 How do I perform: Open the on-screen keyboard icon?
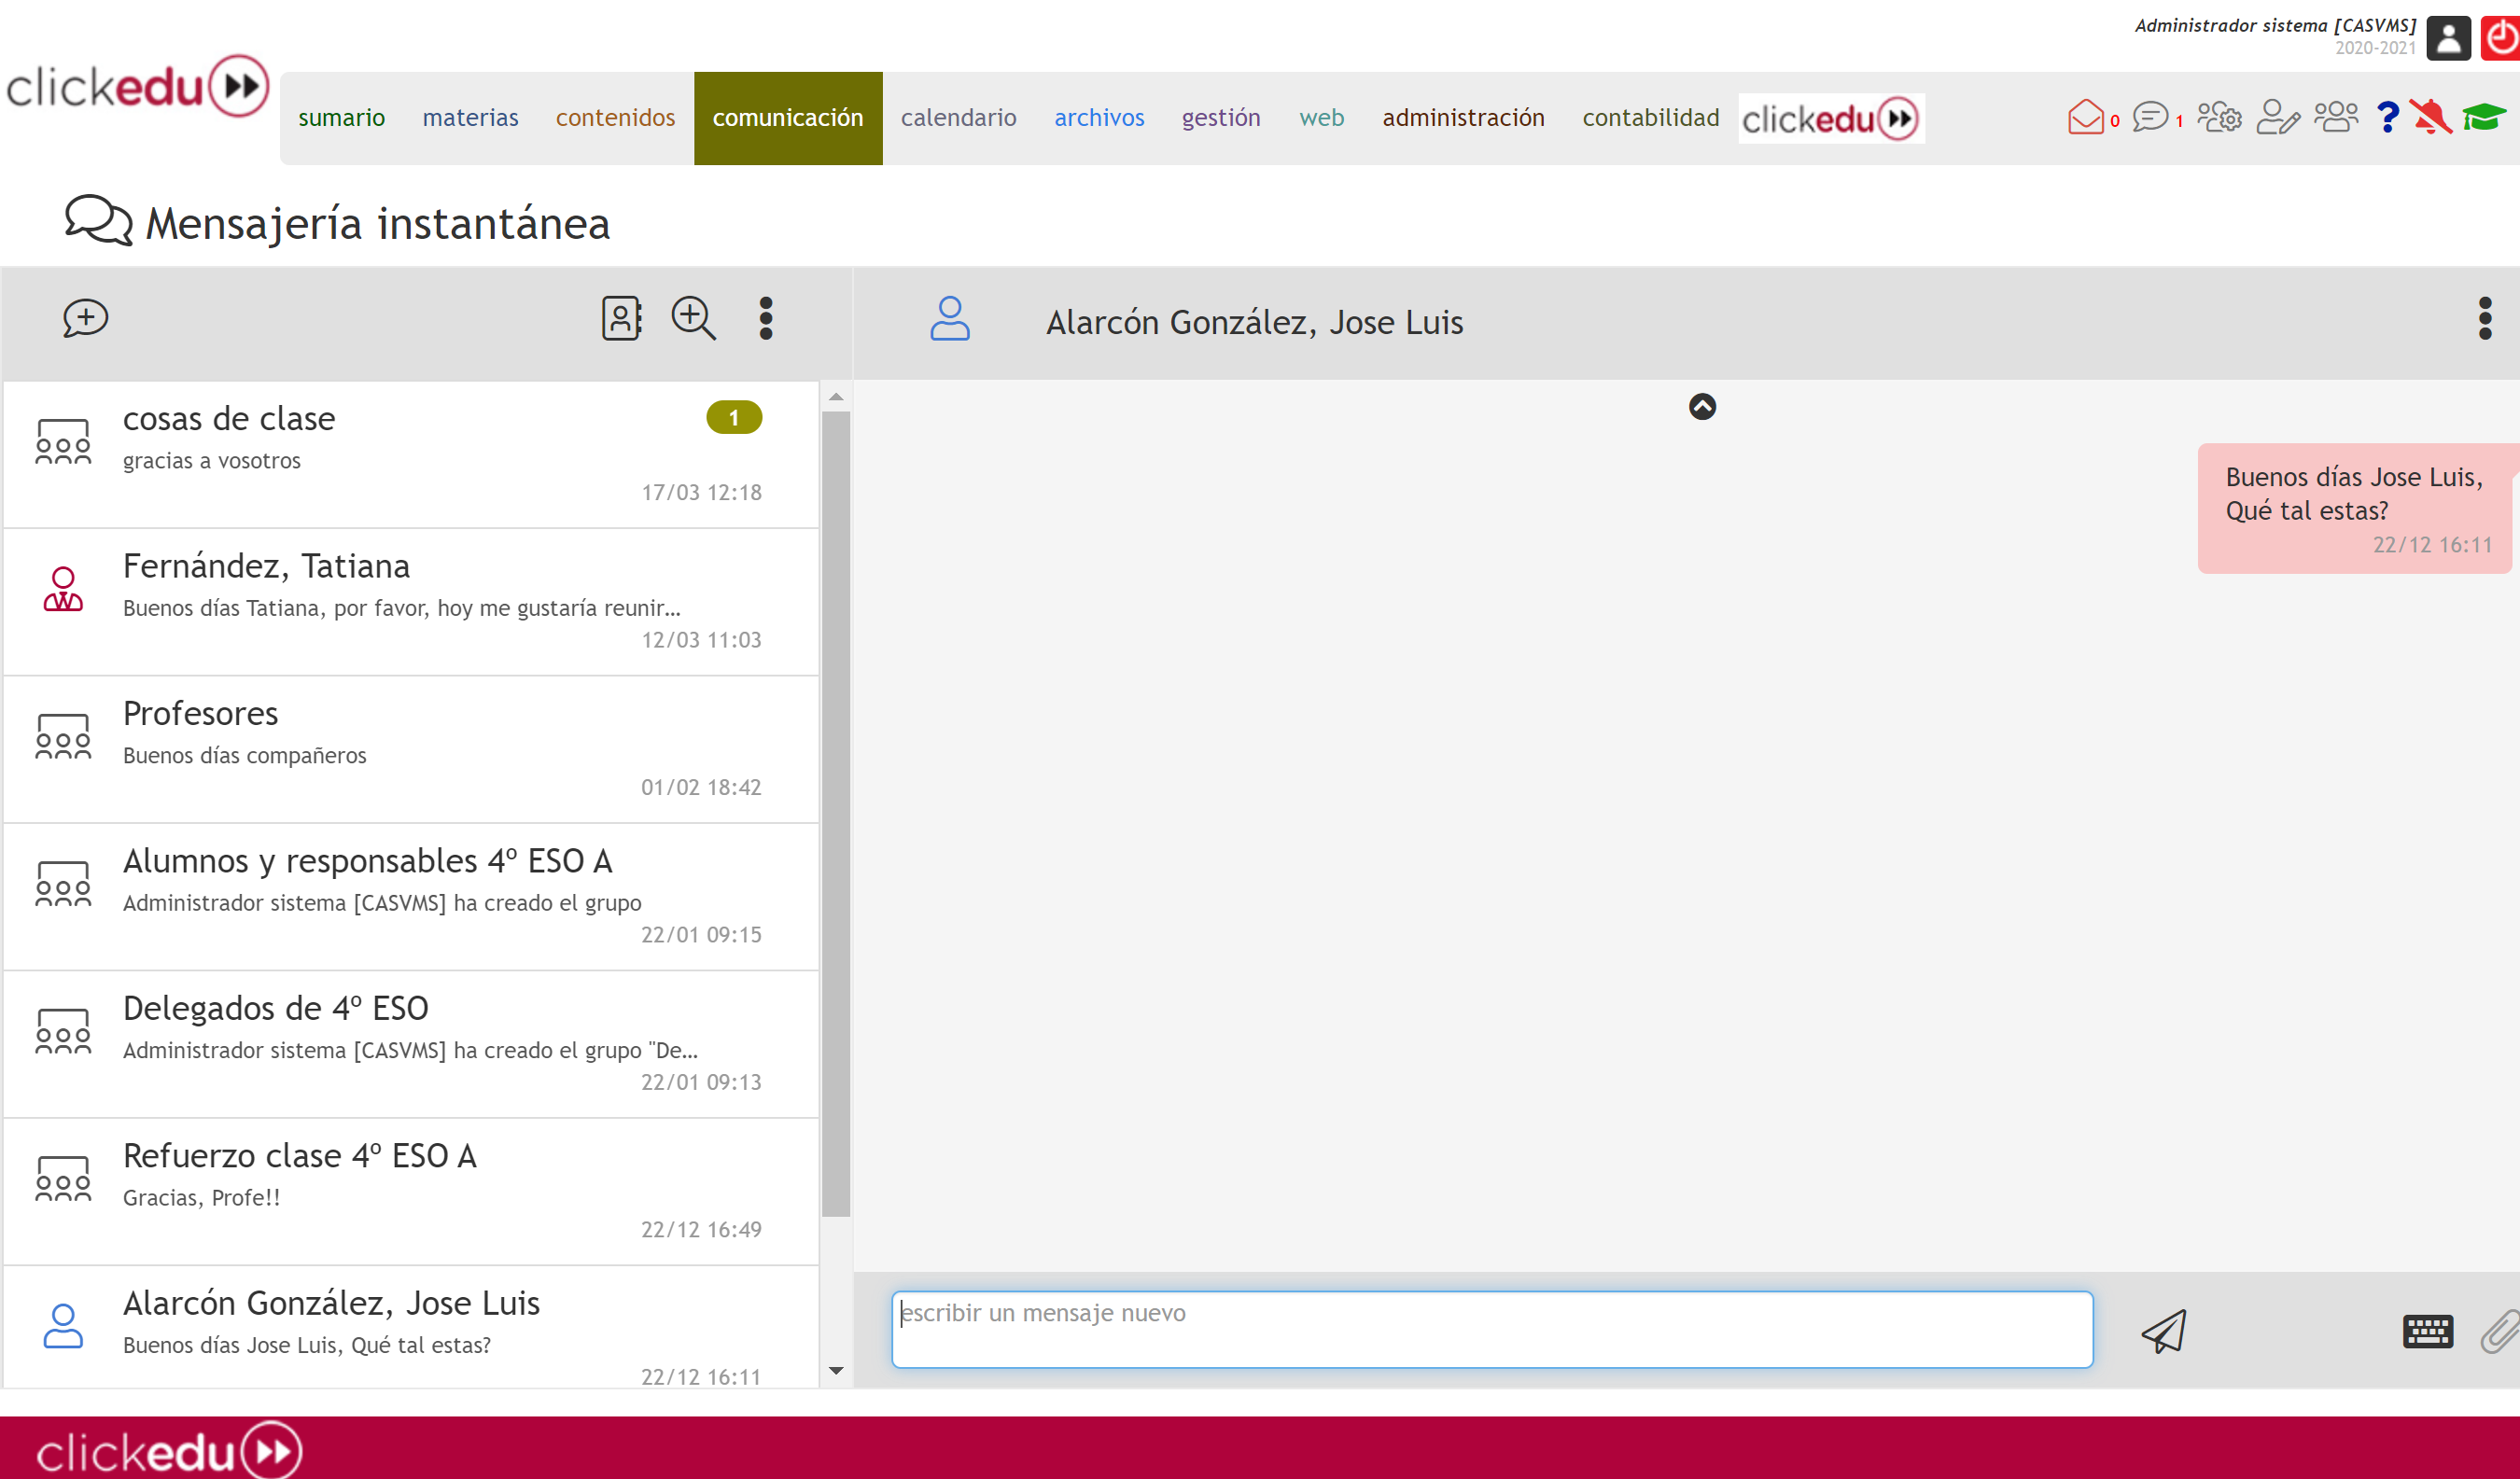pos(2427,1331)
